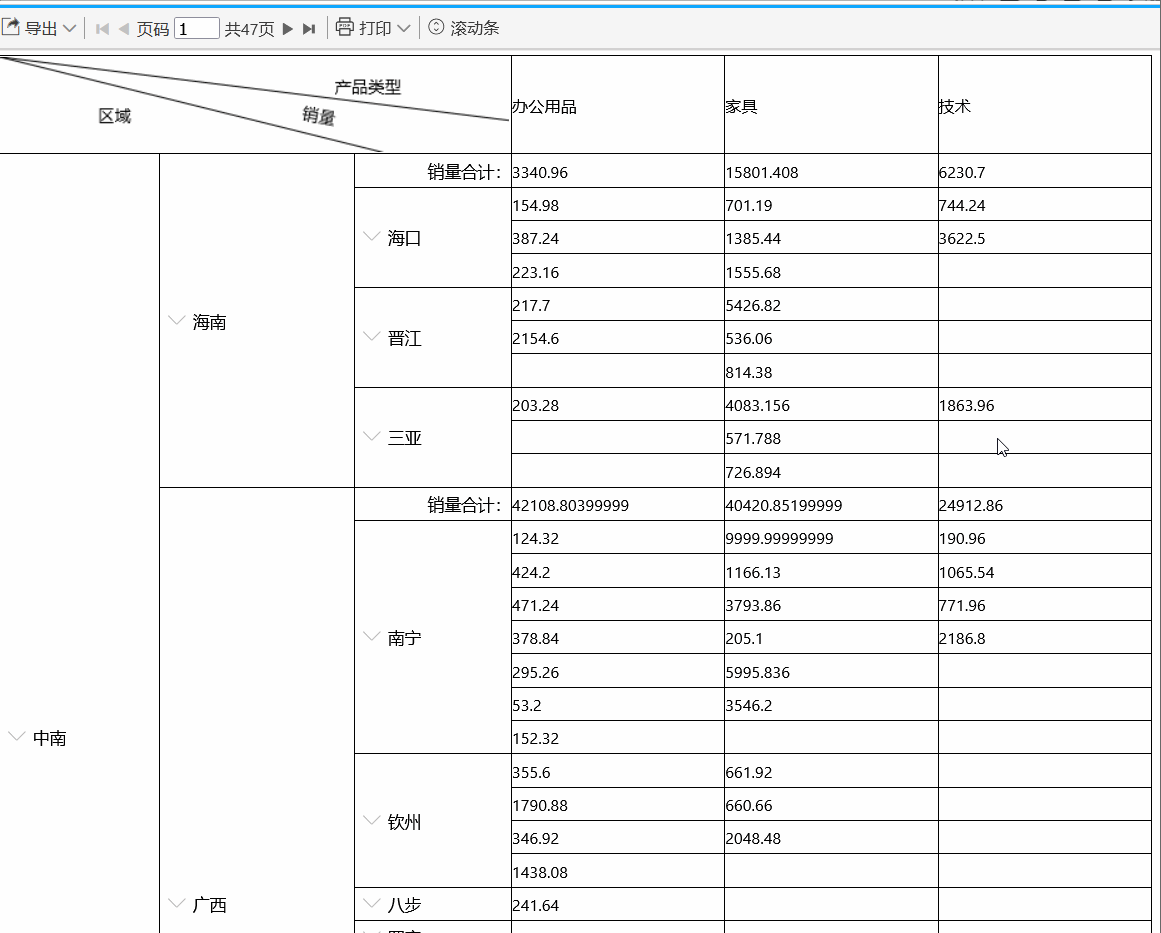Select the 技术 column header
The image size is (1161, 933).
(1045, 105)
